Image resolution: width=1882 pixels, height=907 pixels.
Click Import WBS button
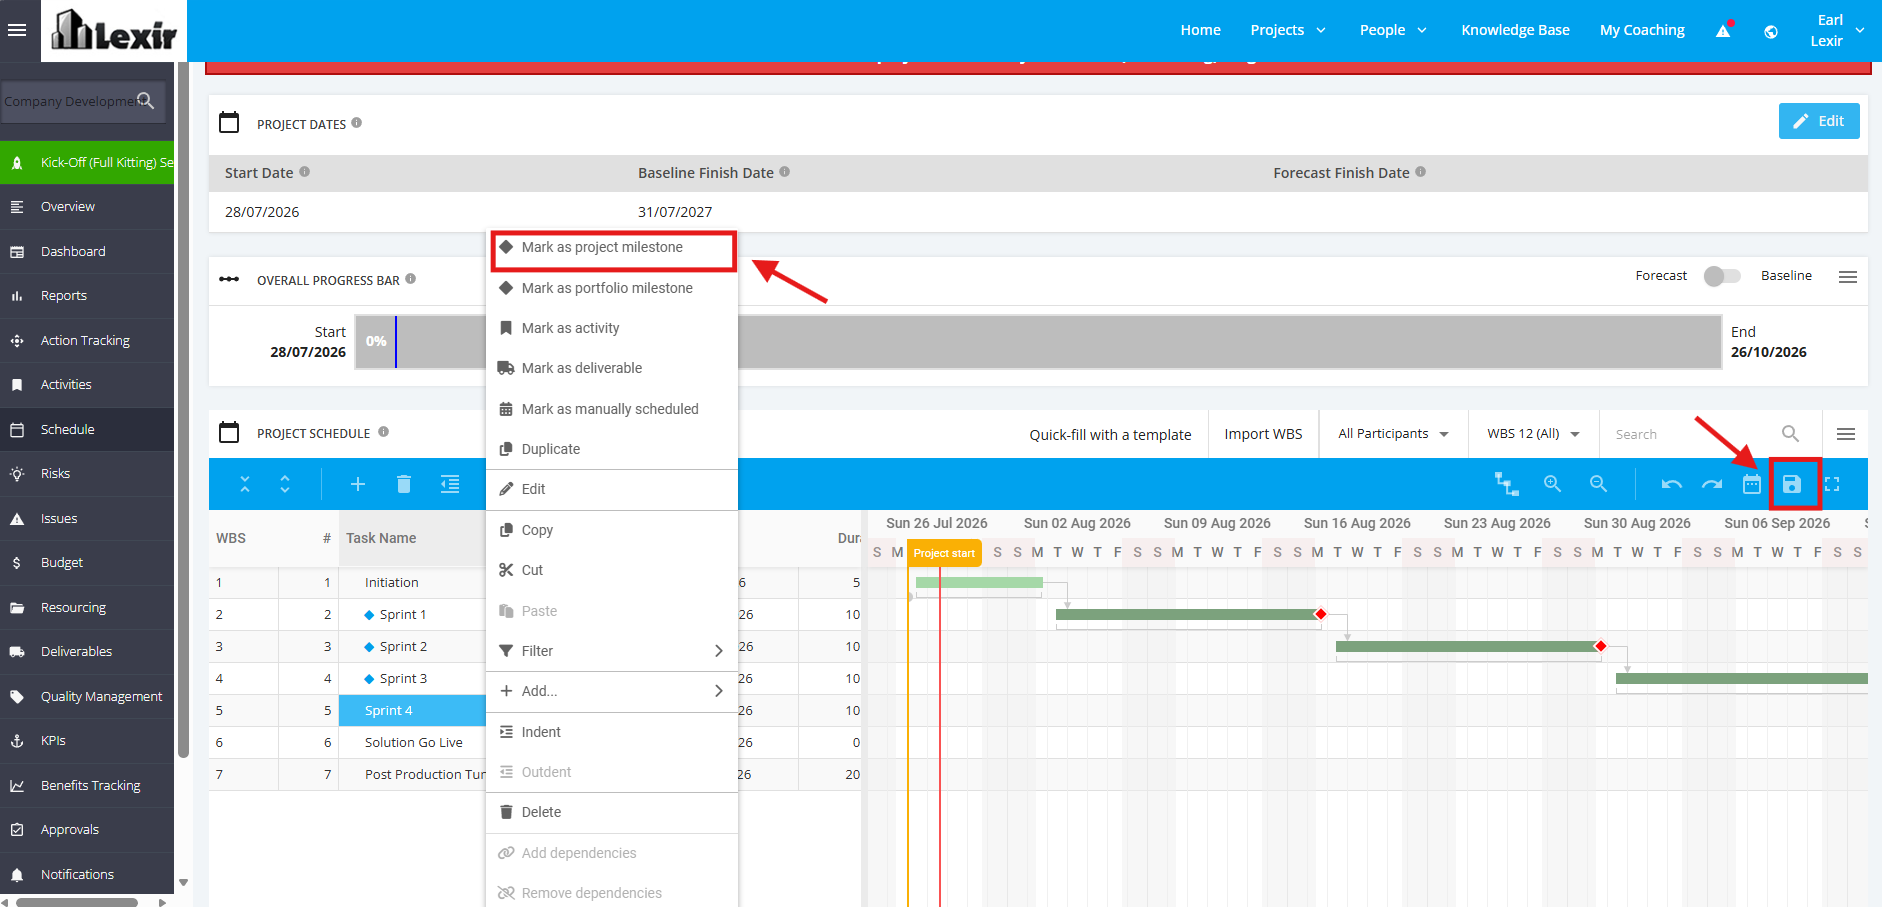pos(1263,434)
